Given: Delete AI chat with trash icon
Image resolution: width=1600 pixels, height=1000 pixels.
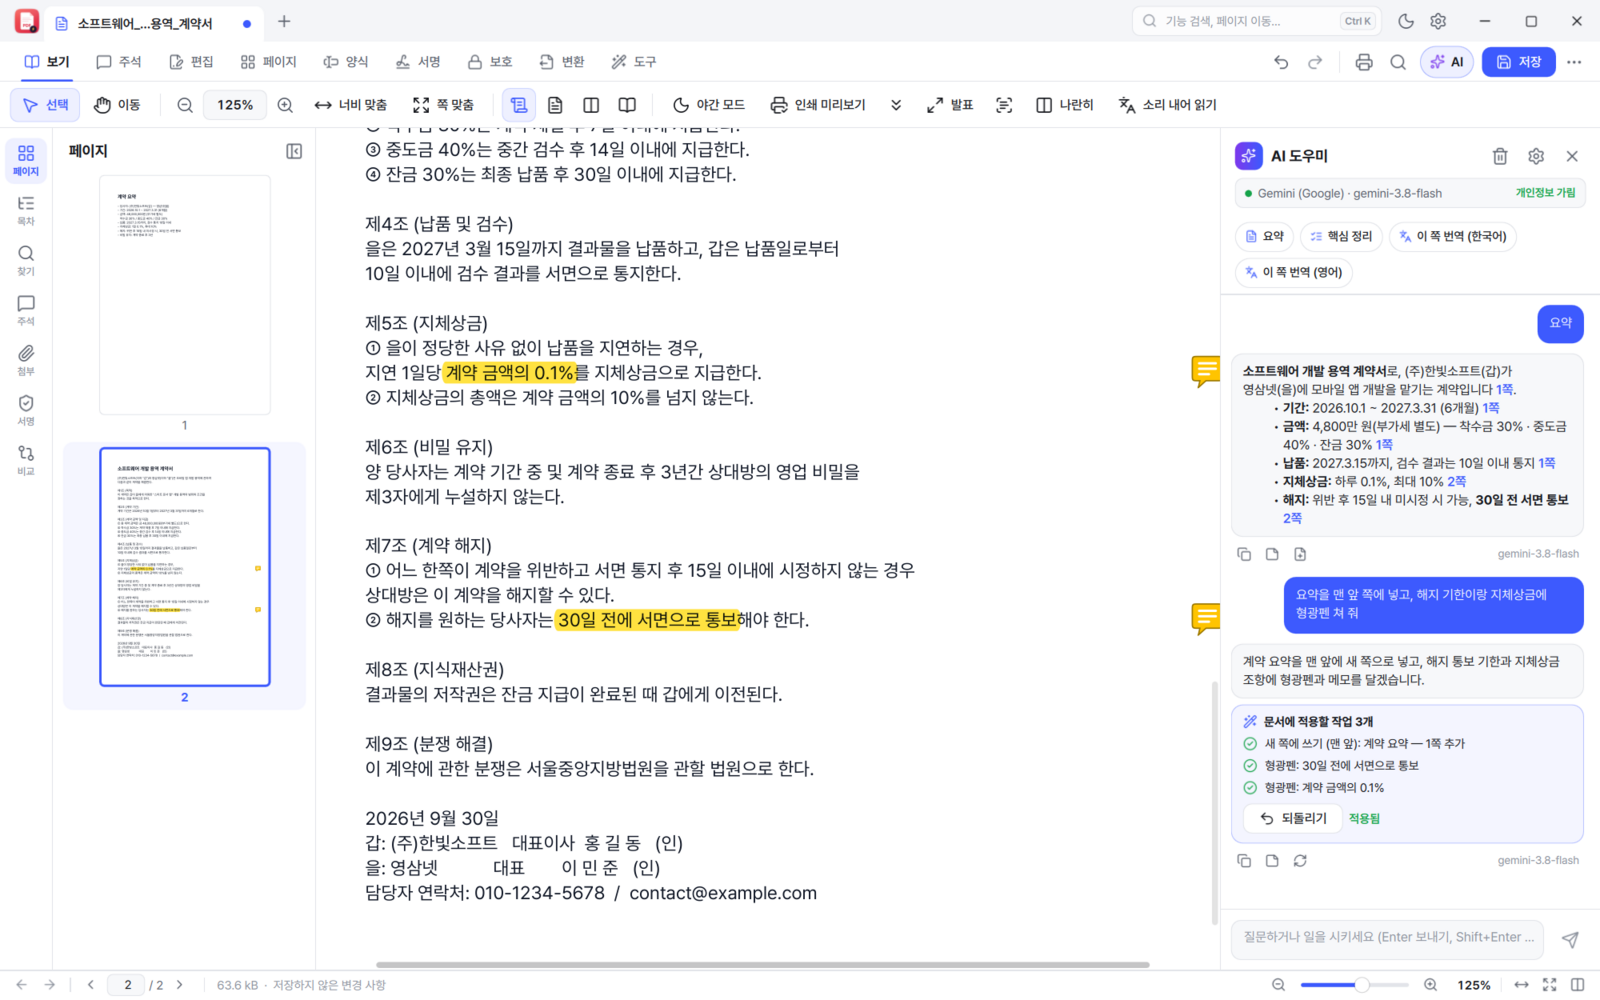Looking at the screenshot, I should (1500, 156).
